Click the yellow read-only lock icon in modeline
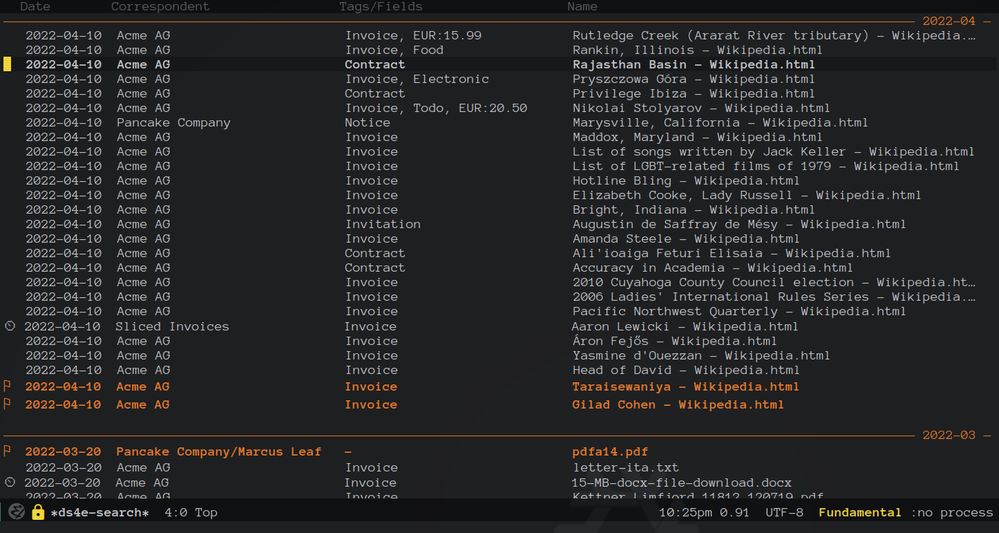999x533 pixels. click(38, 513)
